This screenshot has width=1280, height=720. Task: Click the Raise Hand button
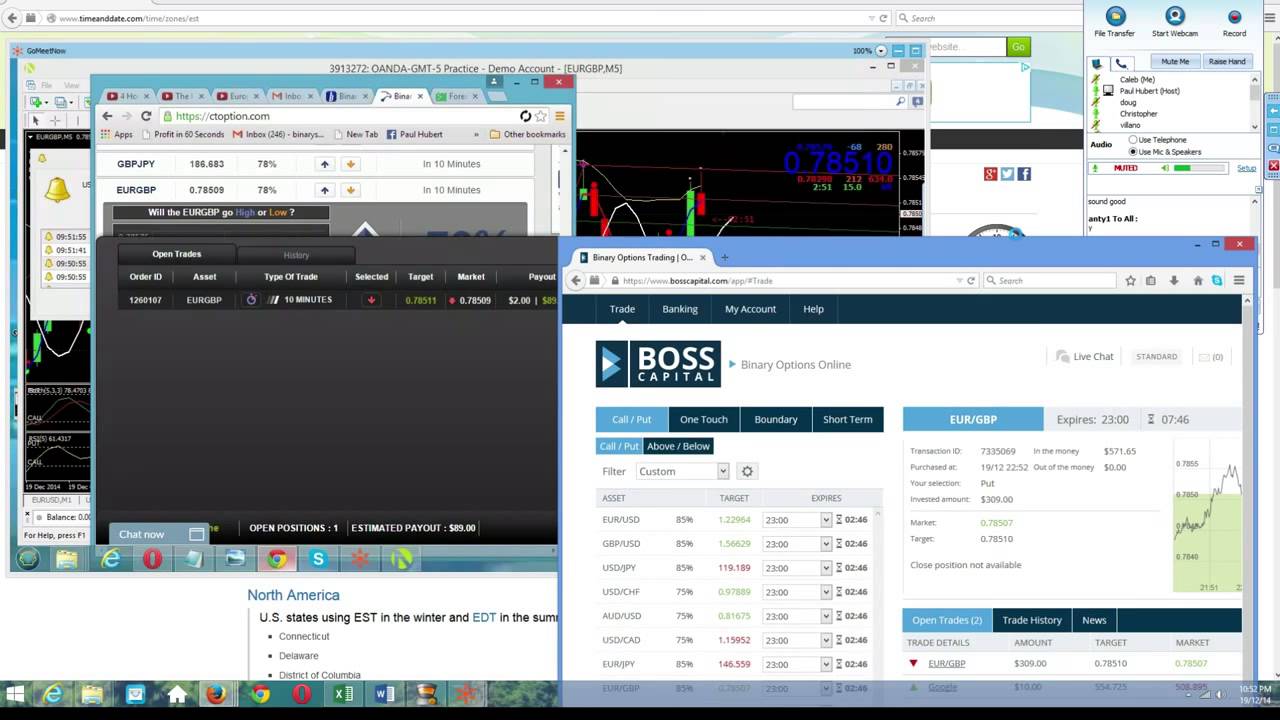[1227, 62]
